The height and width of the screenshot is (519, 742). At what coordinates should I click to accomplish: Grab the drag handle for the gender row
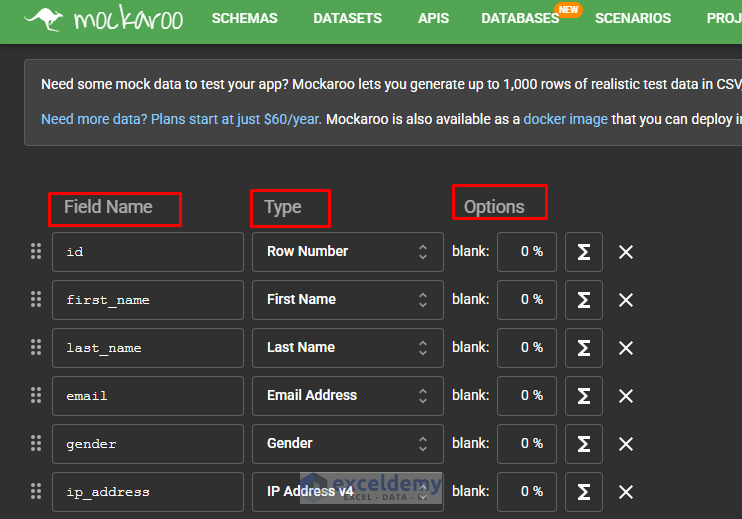[36, 443]
